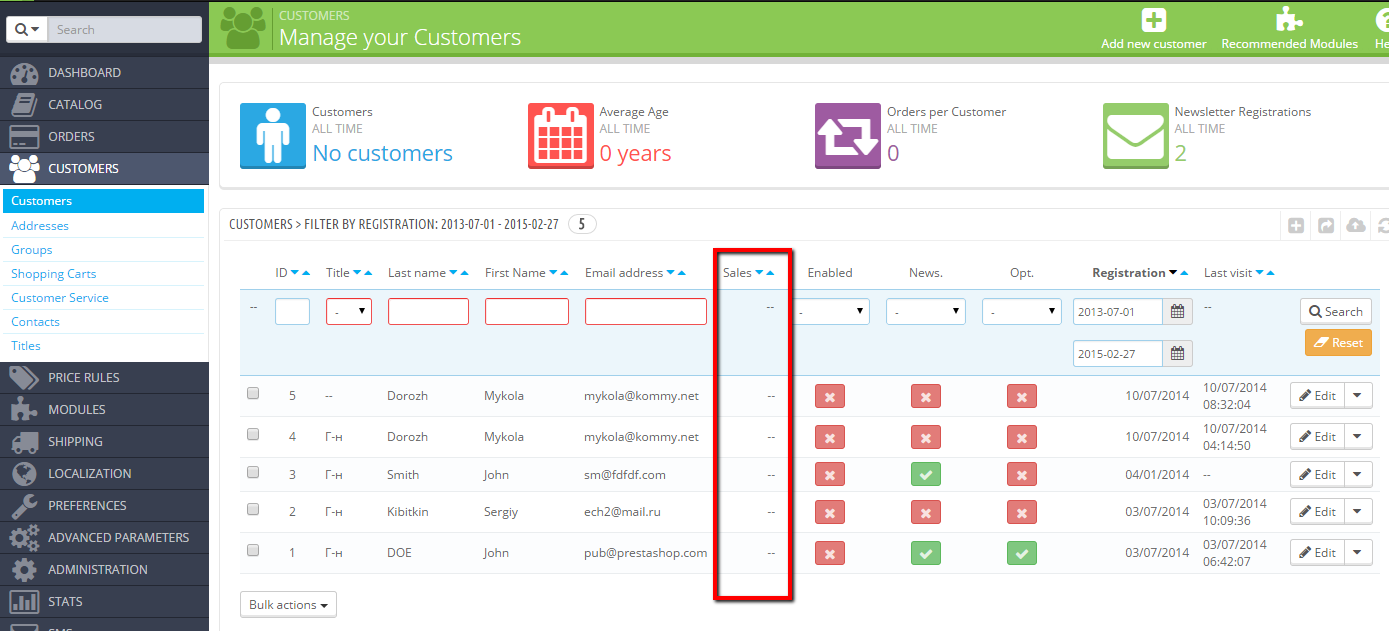Open the search type dropdown
This screenshot has height=631, width=1389.
pyautogui.click(x=27, y=30)
